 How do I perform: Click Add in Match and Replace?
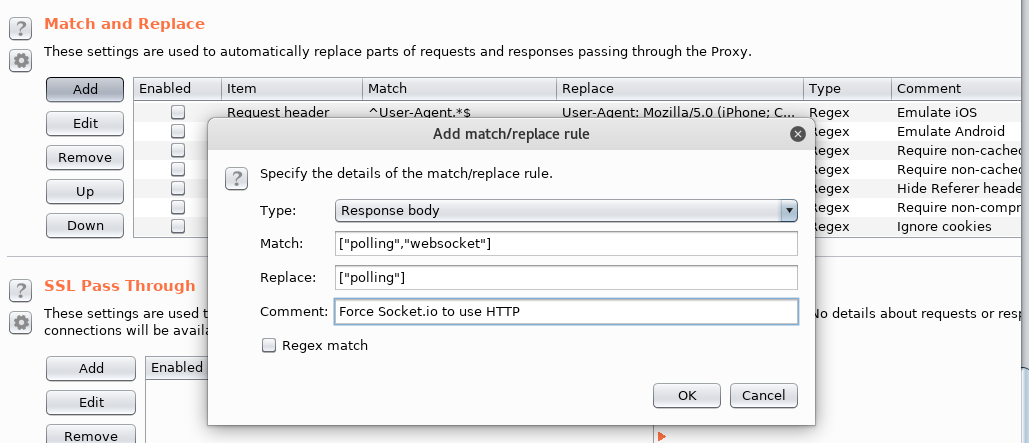[x=85, y=89]
